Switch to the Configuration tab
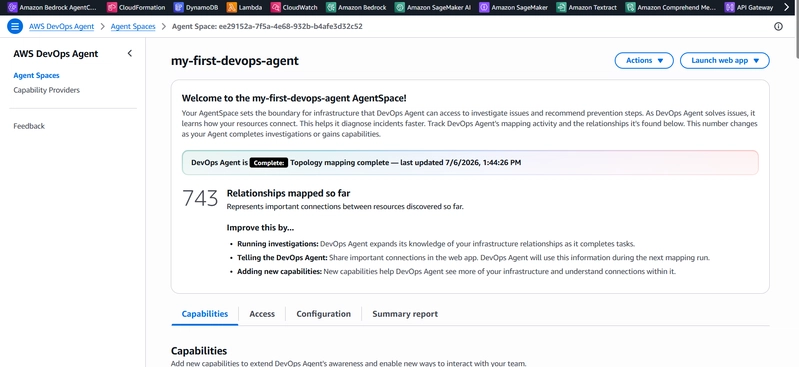This screenshot has width=799, height=367. [x=324, y=314]
